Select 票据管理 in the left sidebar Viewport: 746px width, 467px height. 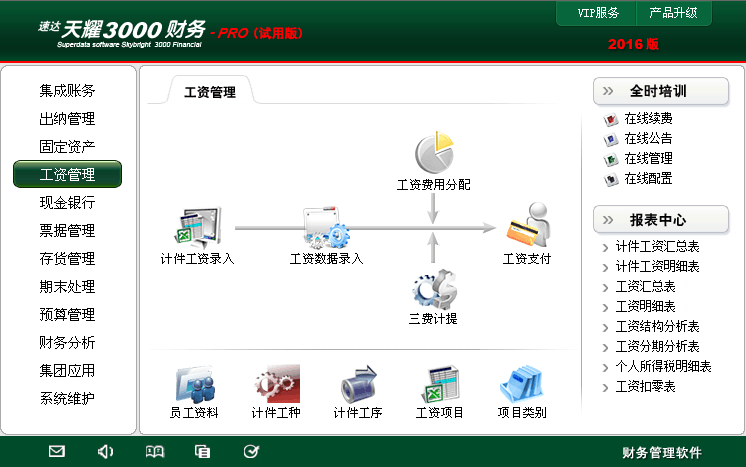coord(67,231)
